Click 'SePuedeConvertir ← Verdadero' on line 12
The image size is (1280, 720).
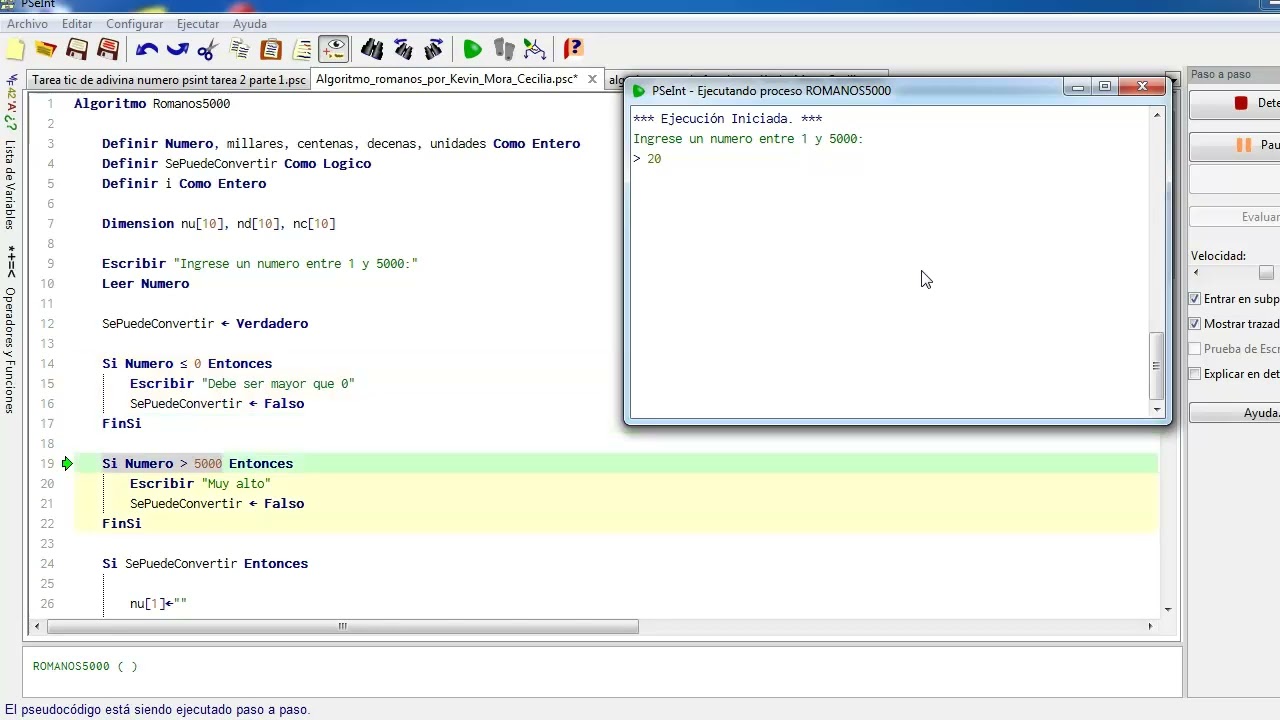(205, 324)
